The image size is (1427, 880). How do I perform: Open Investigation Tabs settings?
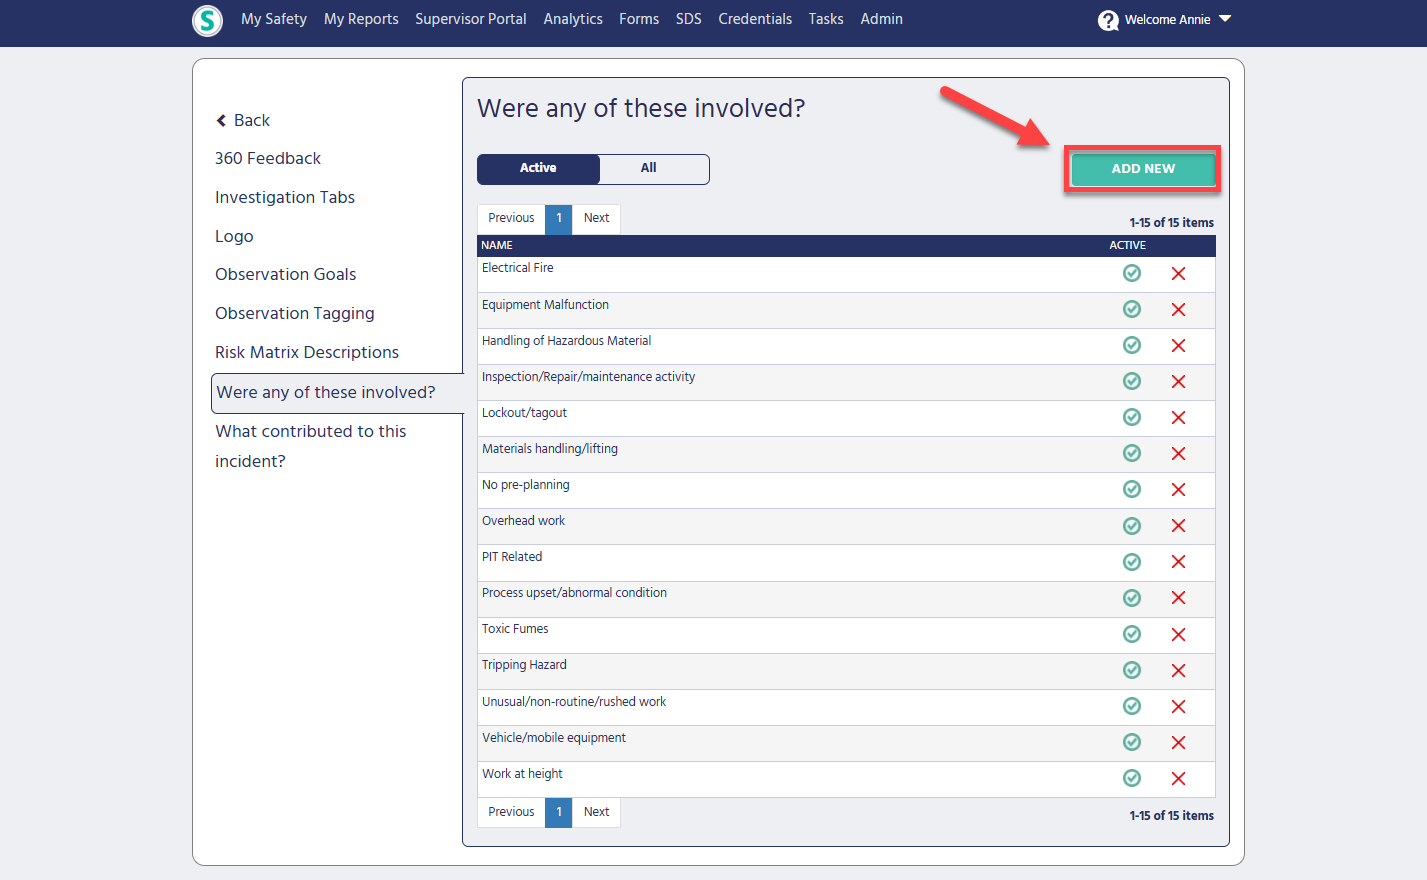(x=285, y=197)
